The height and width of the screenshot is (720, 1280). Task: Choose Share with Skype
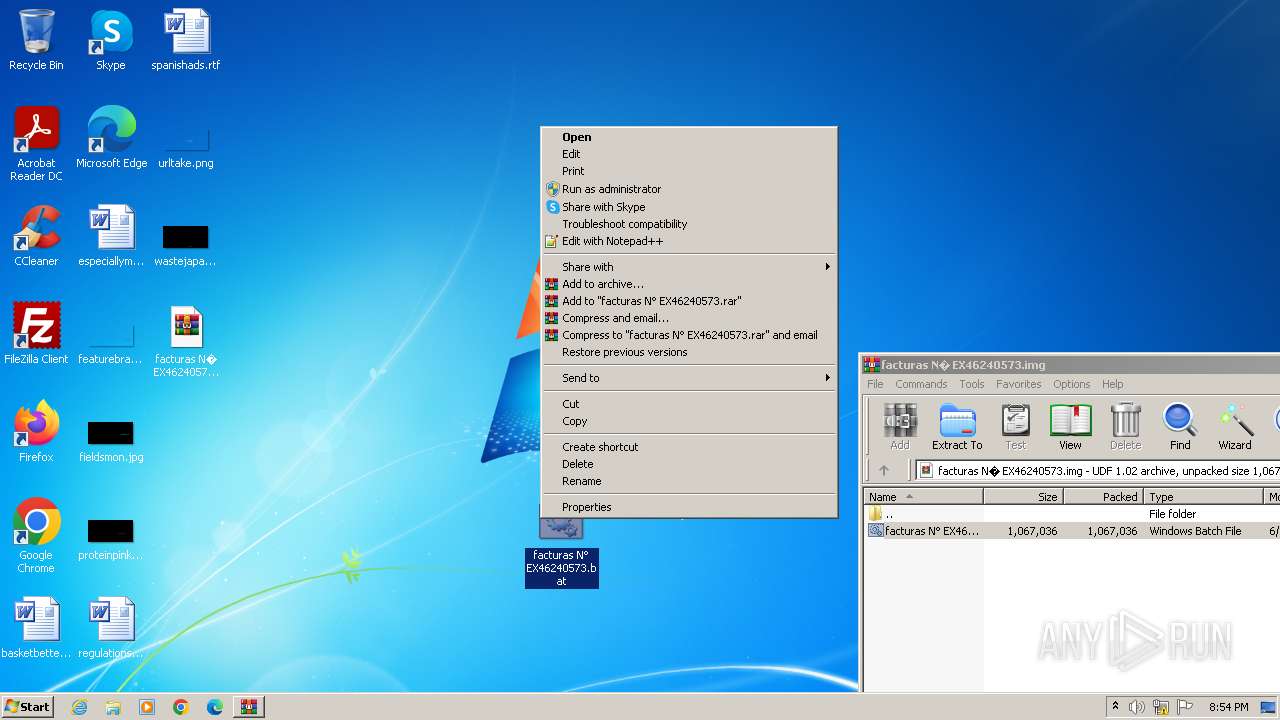(x=689, y=207)
